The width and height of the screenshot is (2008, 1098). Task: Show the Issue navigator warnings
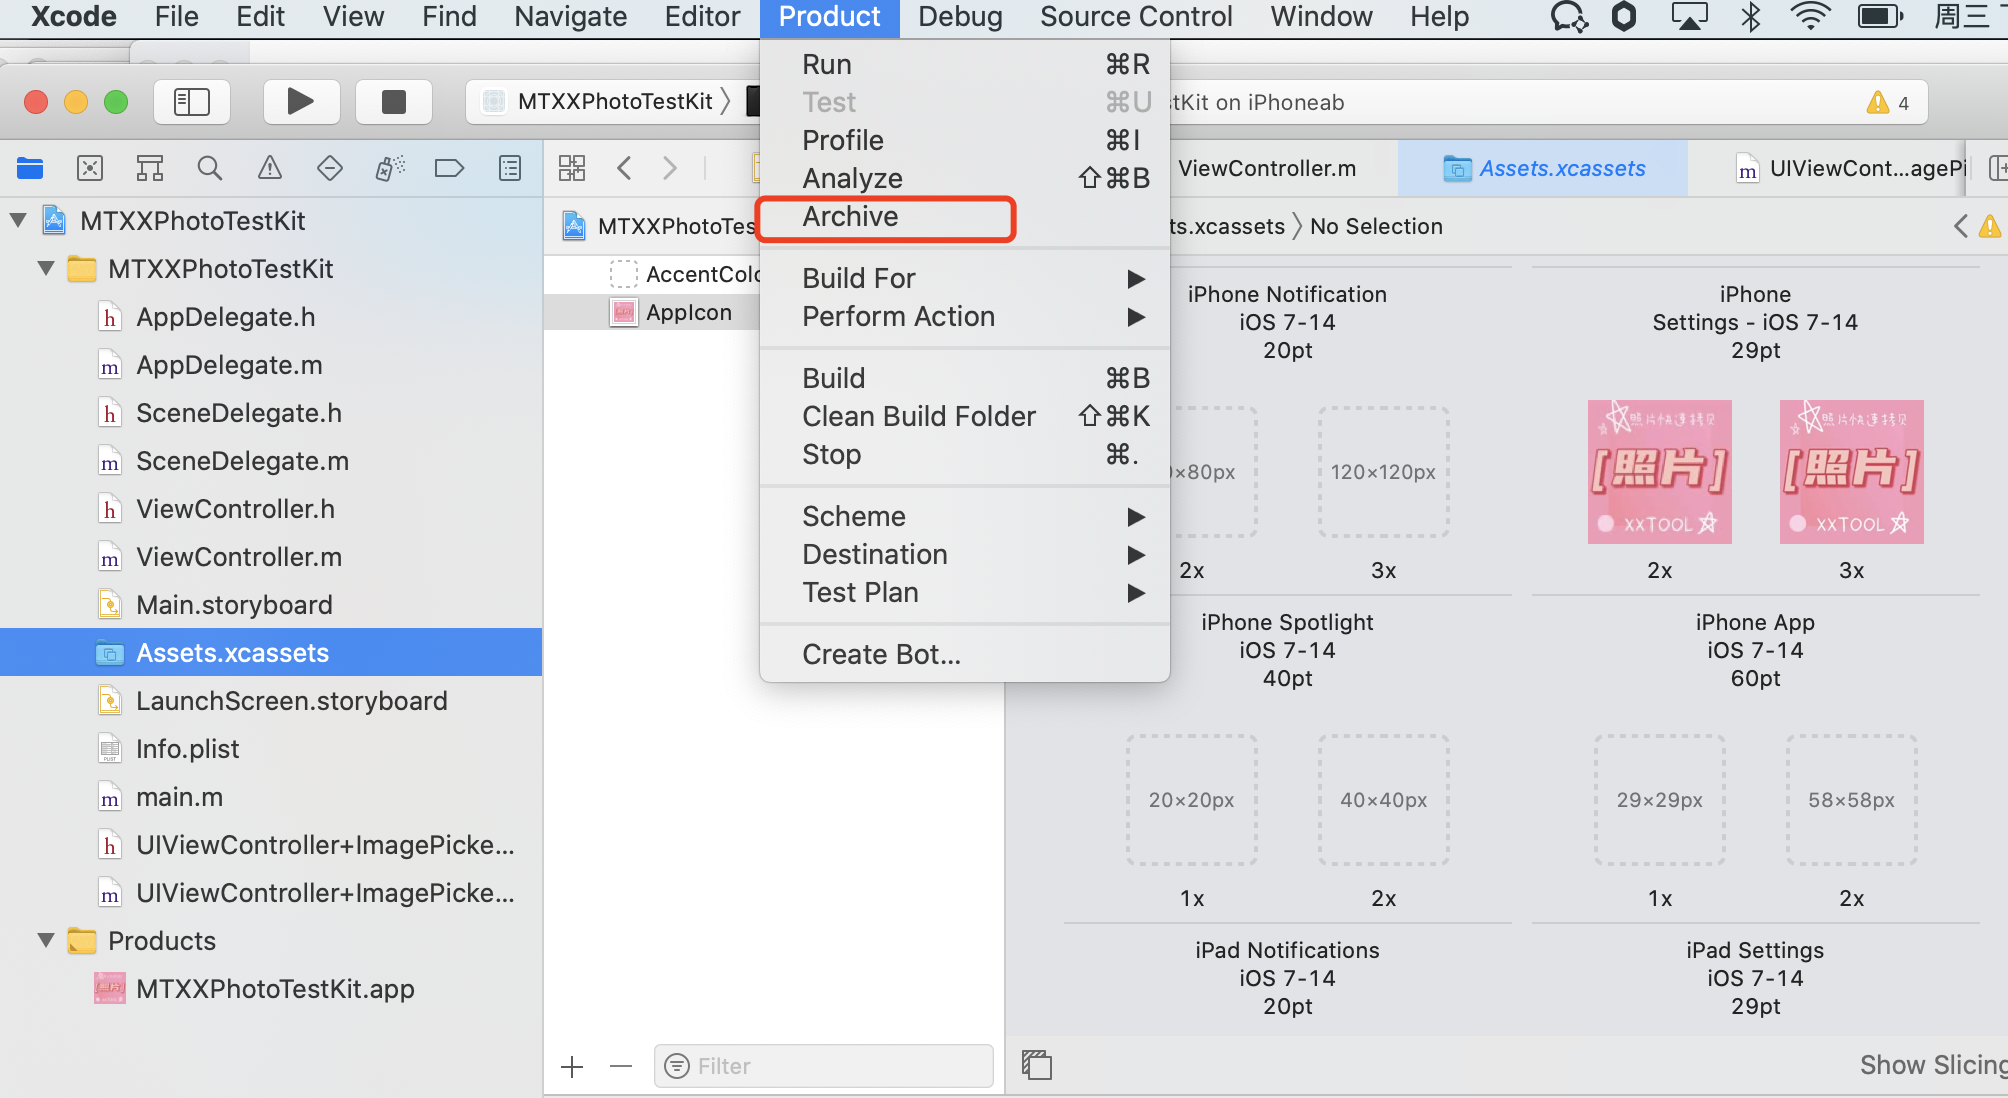pos(270,168)
